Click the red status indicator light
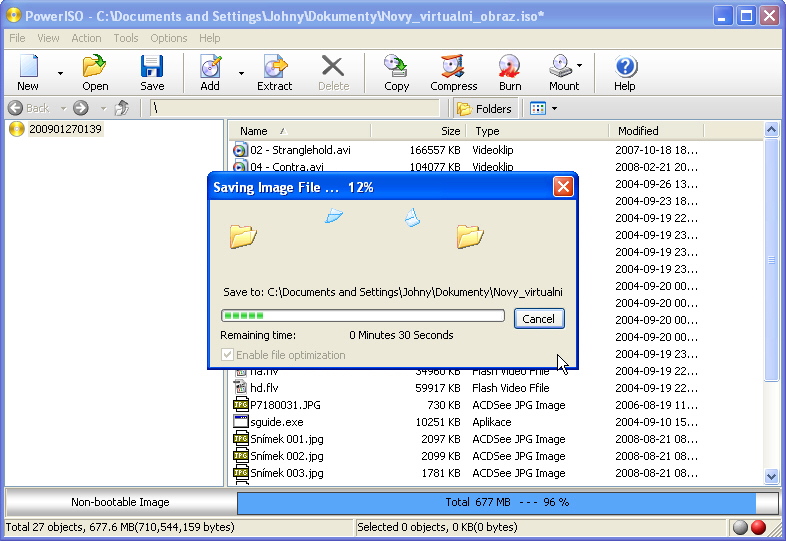 (x=759, y=527)
